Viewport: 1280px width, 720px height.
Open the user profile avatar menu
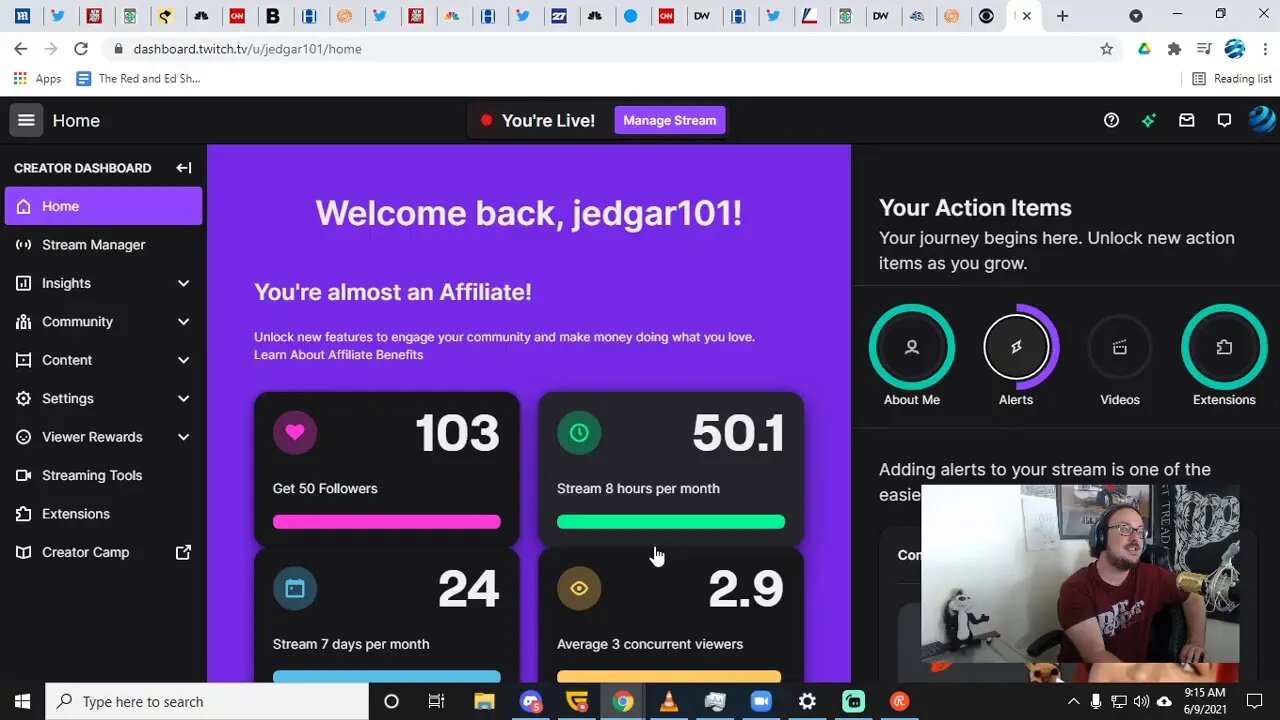[x=1262, y=120]
